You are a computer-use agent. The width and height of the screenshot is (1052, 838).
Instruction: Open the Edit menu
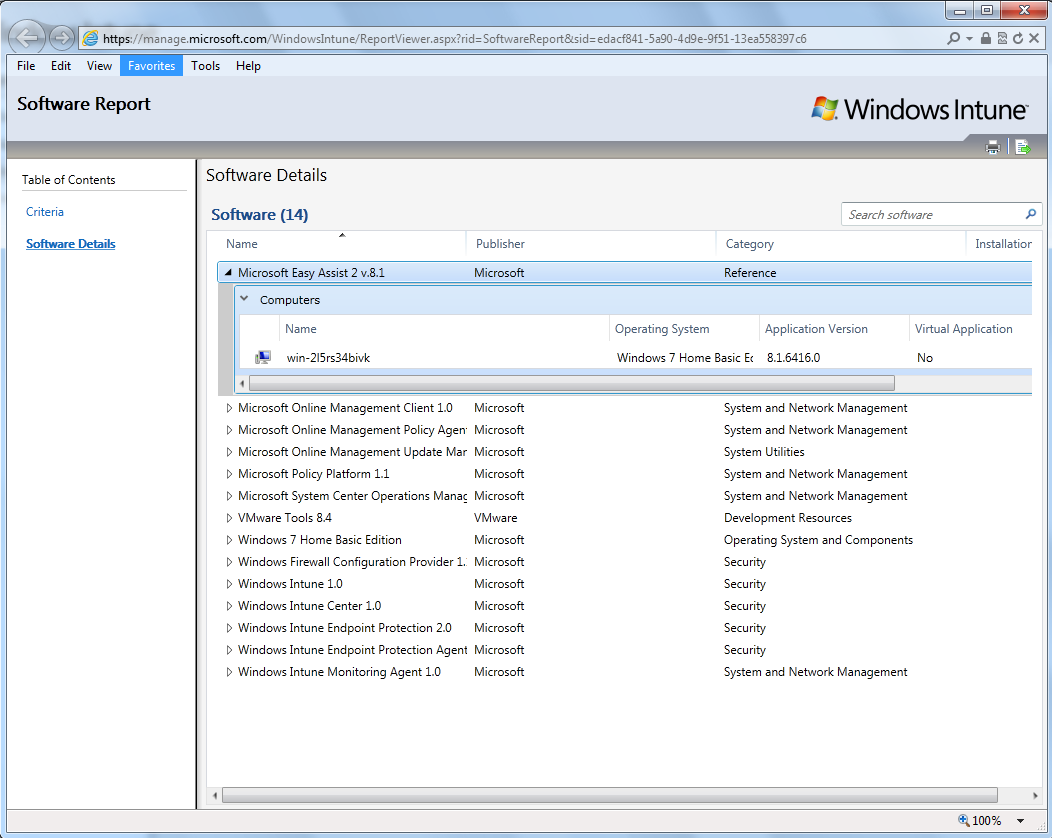click(60, 66)
